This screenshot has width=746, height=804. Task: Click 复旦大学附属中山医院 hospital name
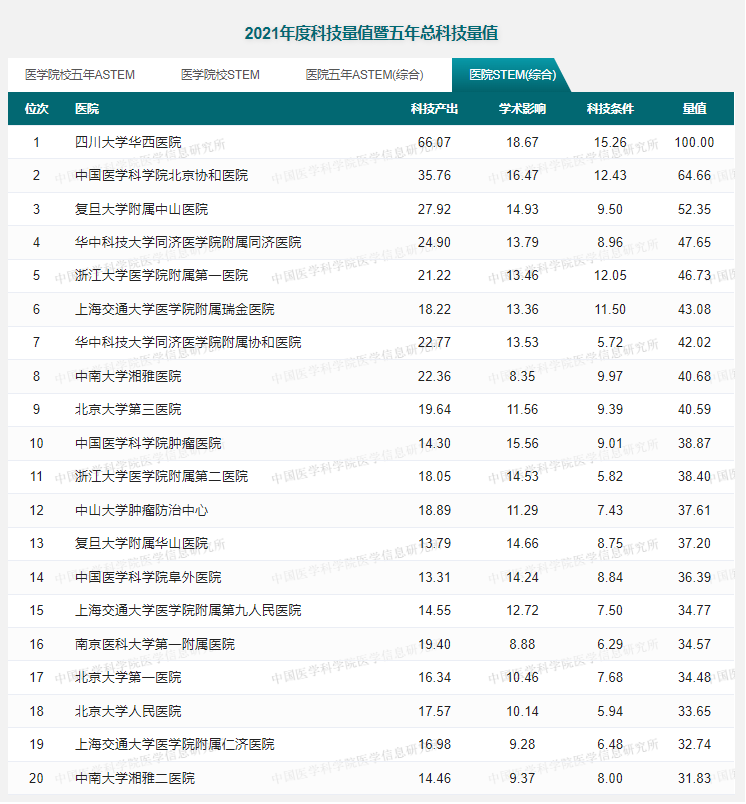click(x=141, y=209)
